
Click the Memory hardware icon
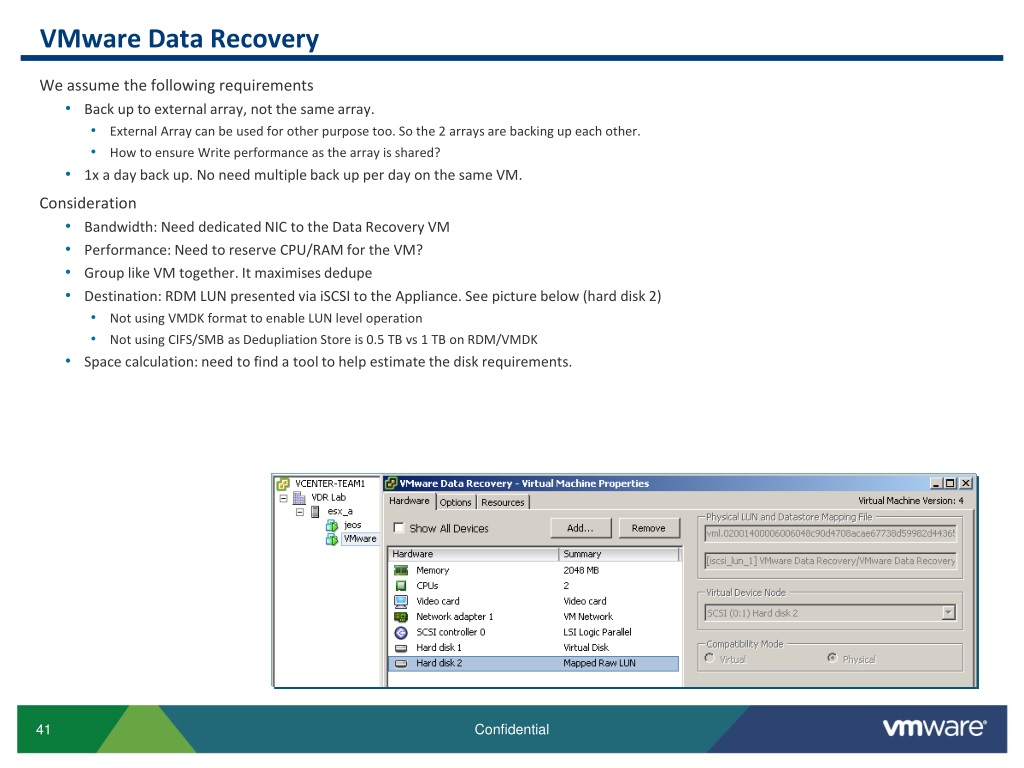[x=401, y=570]
